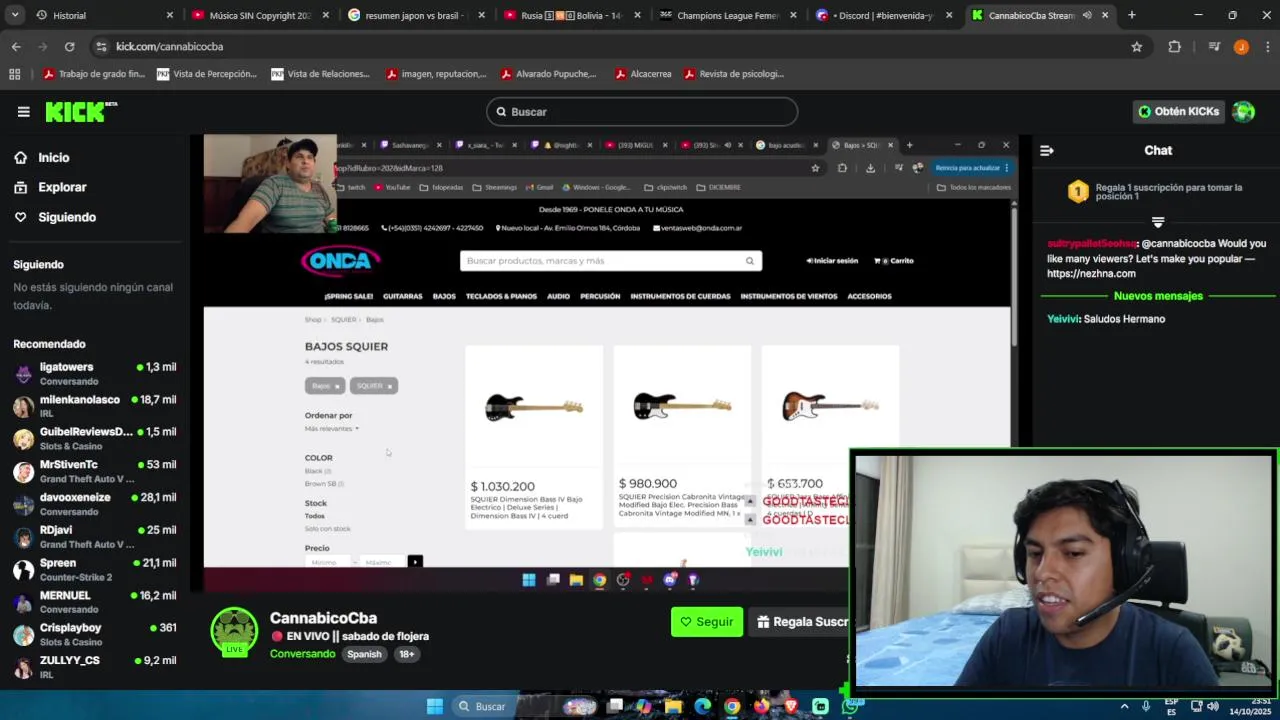This screenshot has height=720, width=1280.
Task: Open the tab search dropdown arrow
Action: [x=14, y=15]
